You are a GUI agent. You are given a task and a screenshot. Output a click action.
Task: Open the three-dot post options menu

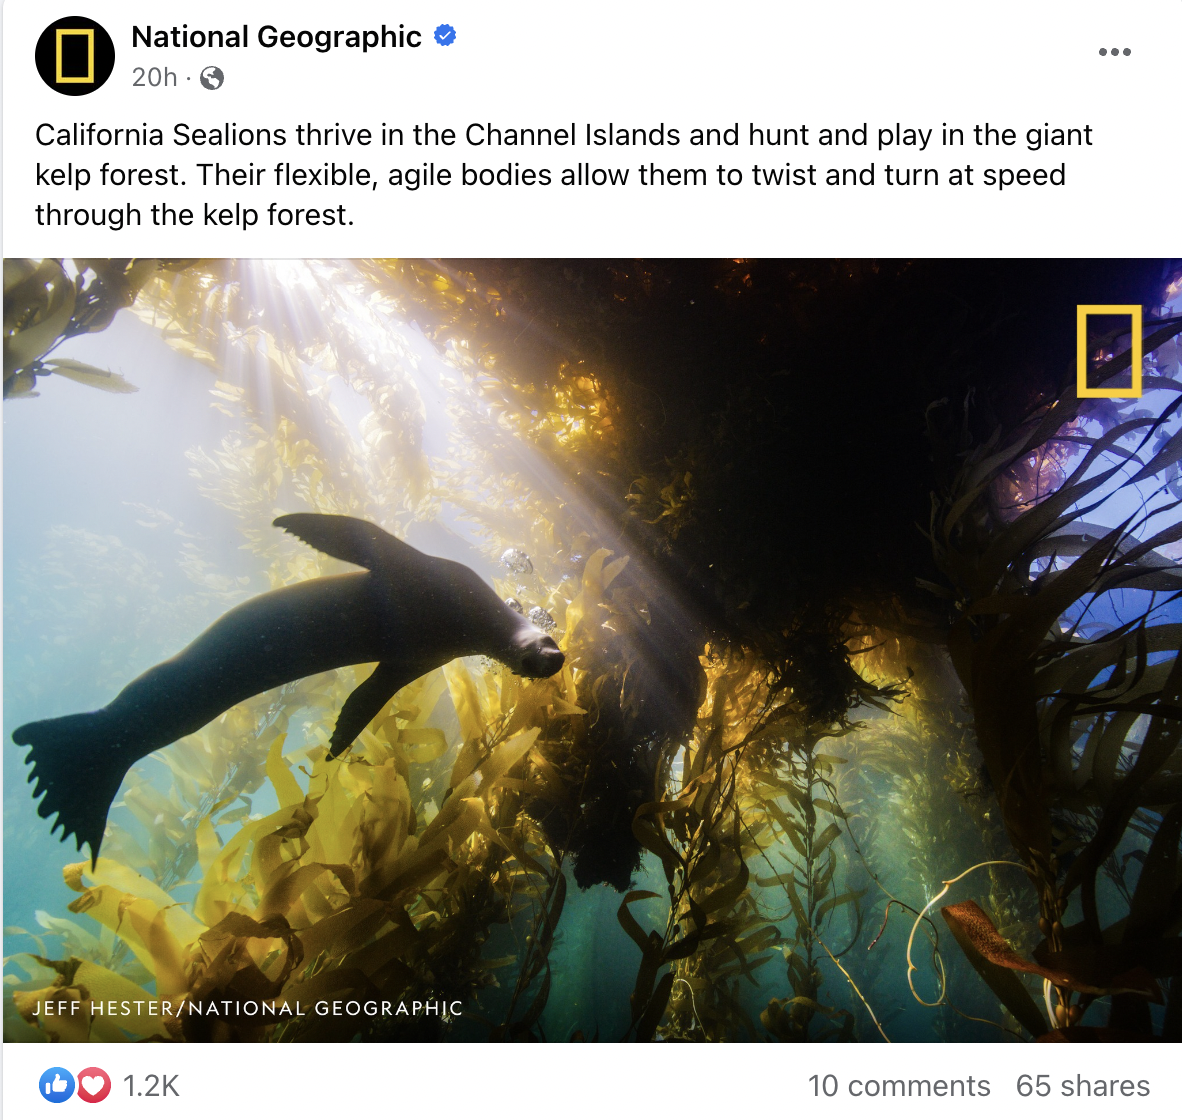[1114, 52]
